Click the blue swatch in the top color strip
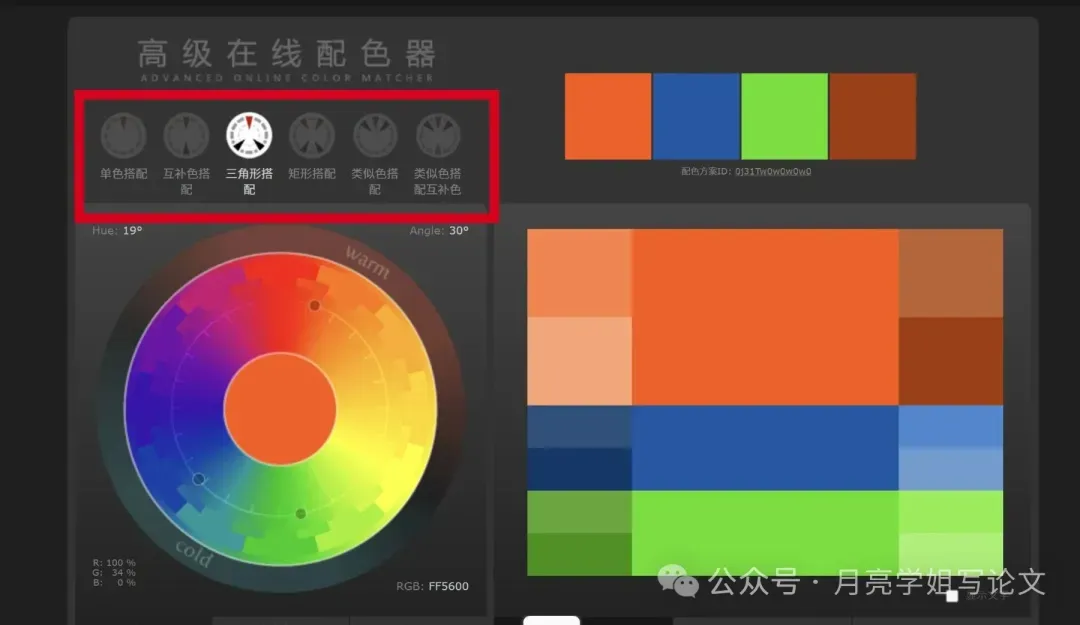The width and height of the screenshot is (1080, 625). tap(696, 116)
